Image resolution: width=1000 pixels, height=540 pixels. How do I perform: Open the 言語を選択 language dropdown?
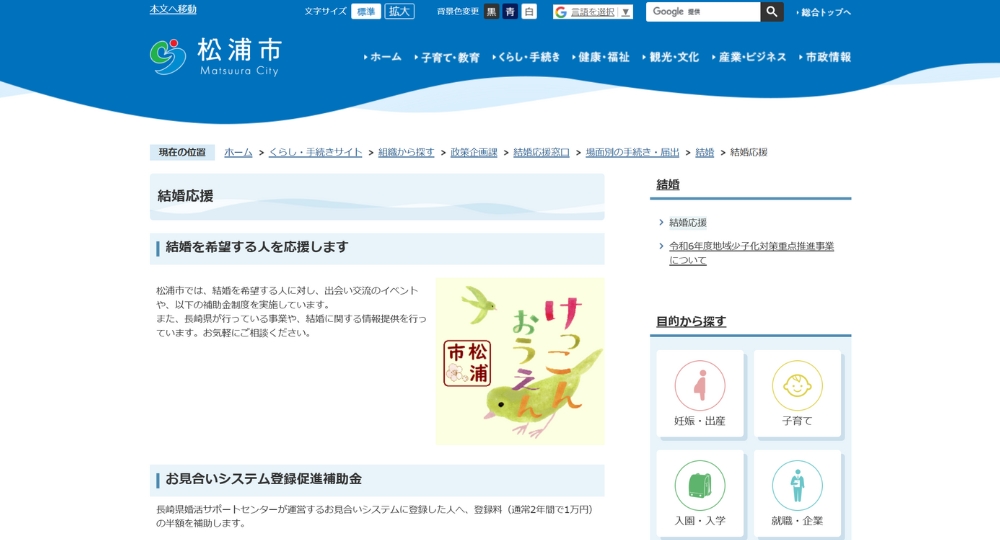(x=593, y=12)
